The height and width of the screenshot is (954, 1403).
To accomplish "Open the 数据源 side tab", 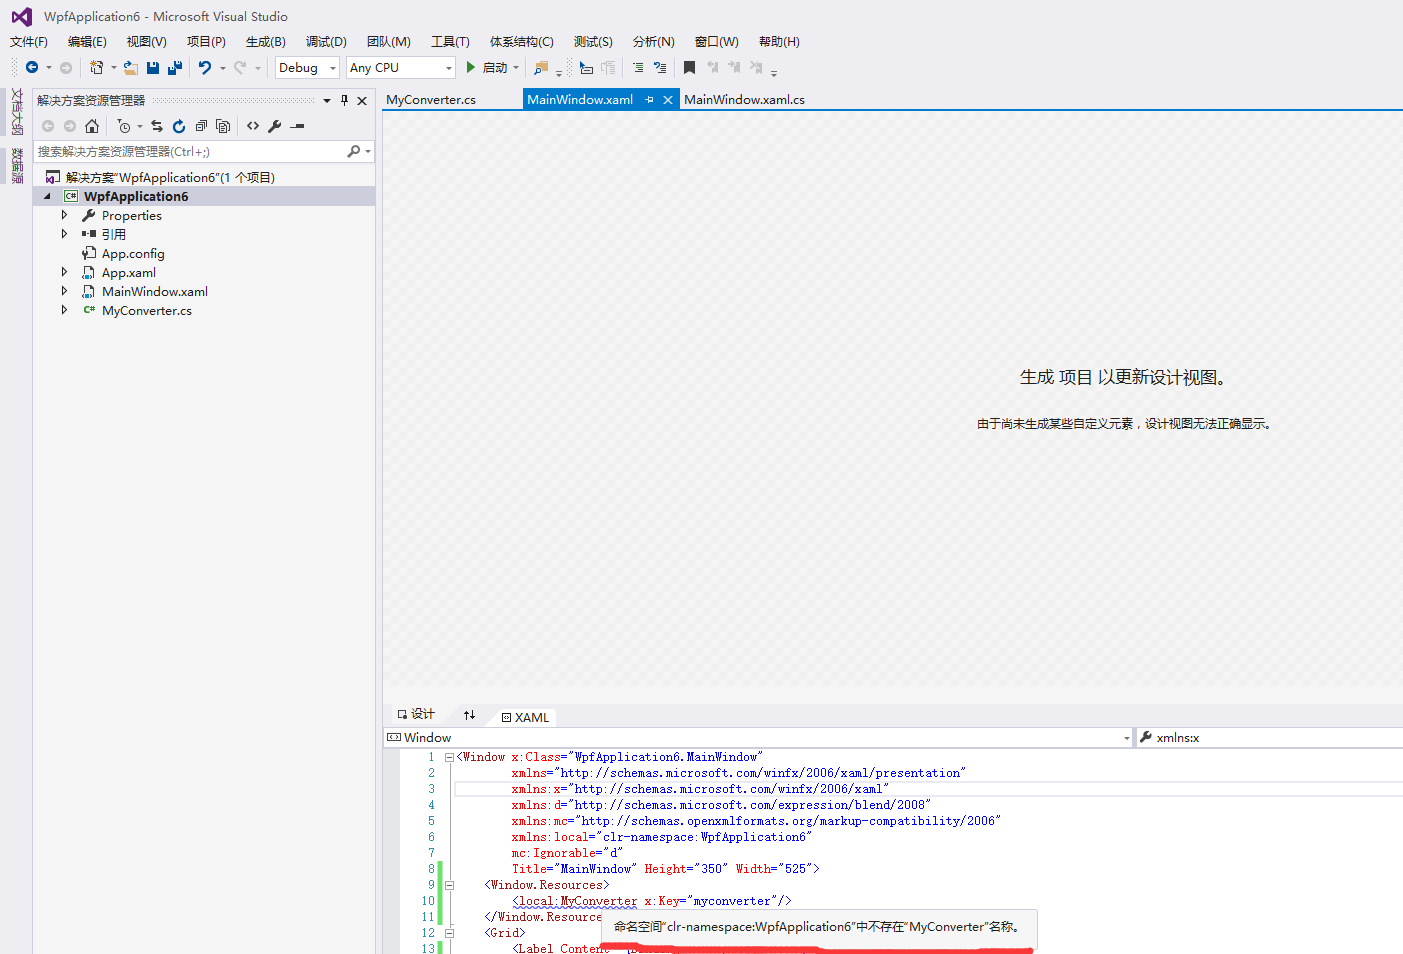I will [17, 165].
